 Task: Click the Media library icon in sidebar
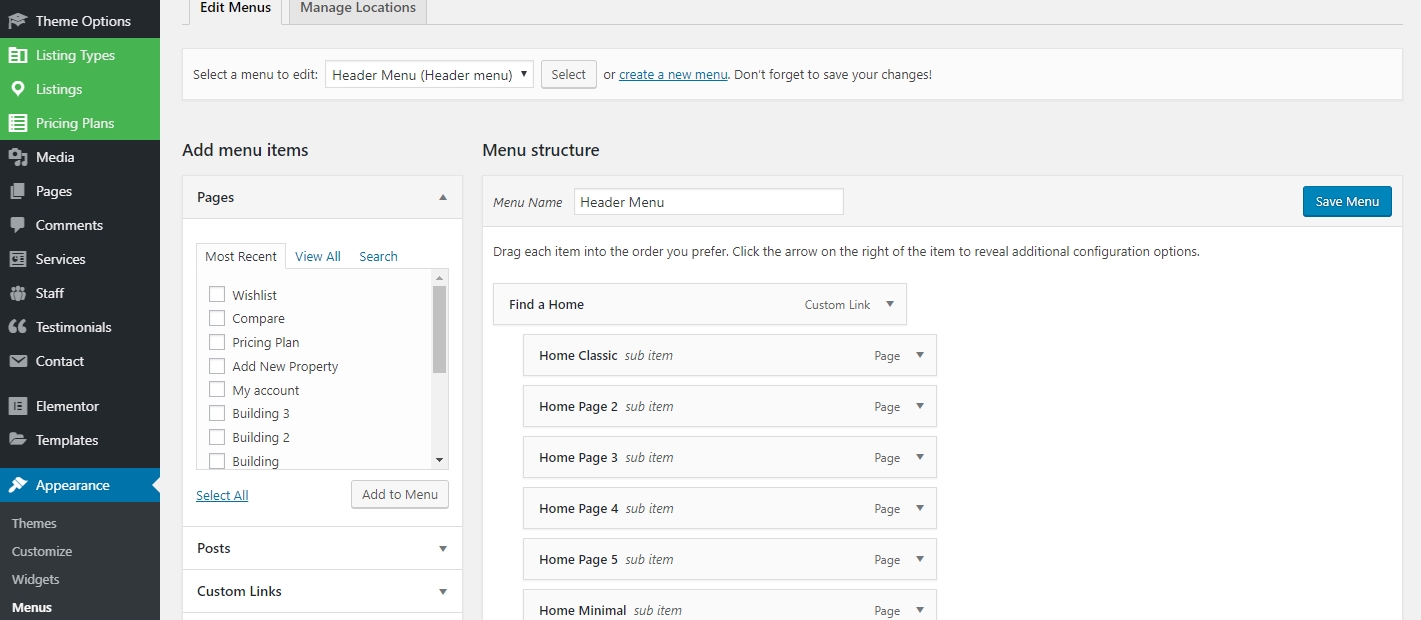point(17,157)
